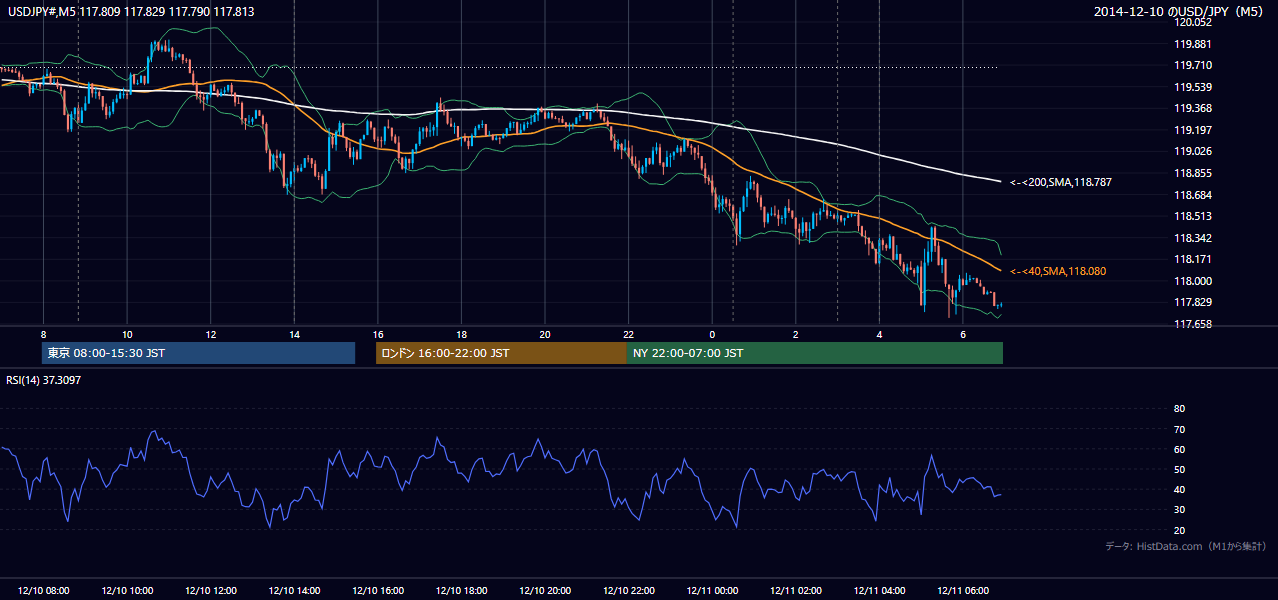
Task: Click hour tick 18 under price chart
Action: coord(461,334)
